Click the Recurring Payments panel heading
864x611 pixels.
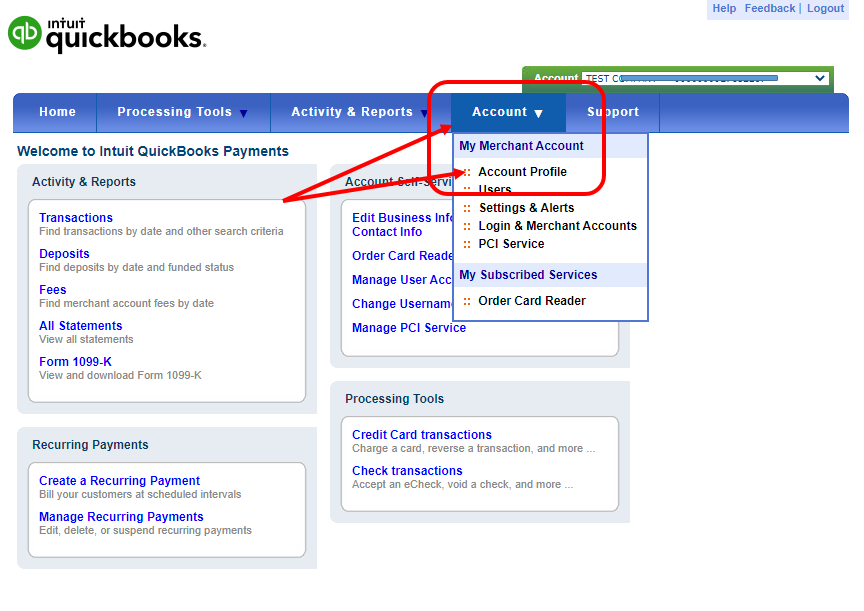pos(90,445)
